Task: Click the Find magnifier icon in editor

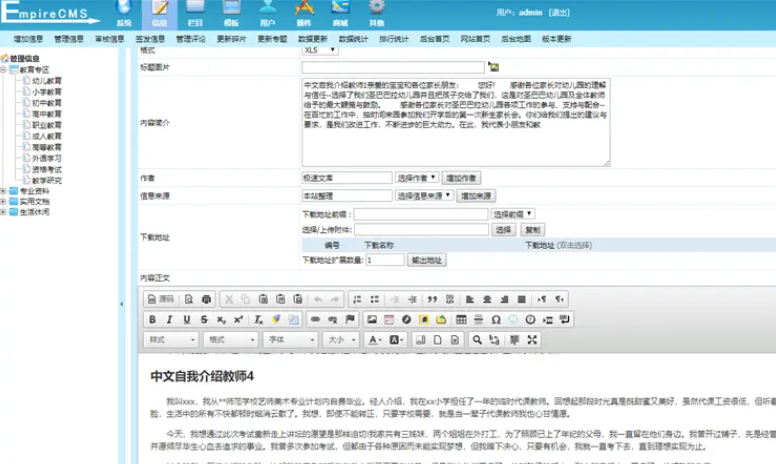Action: (x=478, y=341)
